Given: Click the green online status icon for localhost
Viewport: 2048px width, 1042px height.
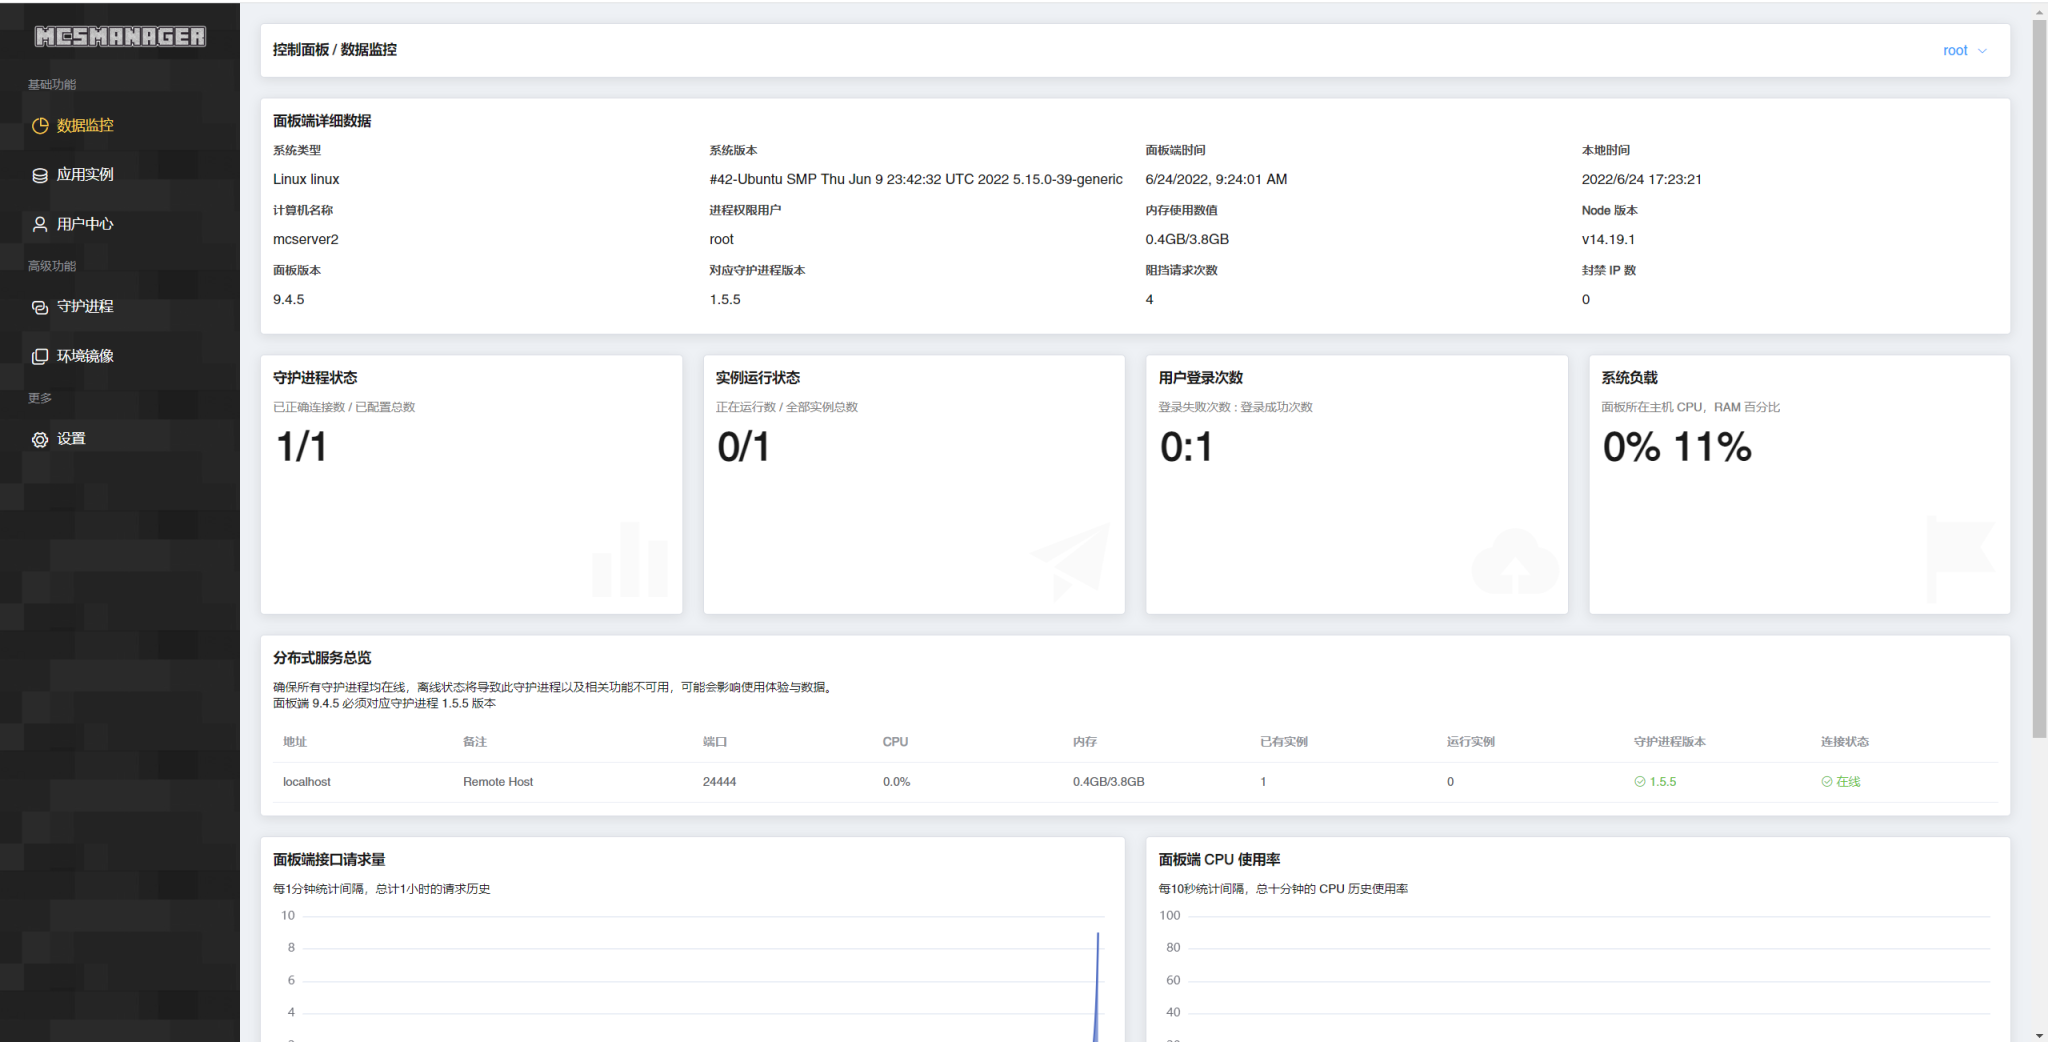Looking at the screenshot, I should 1828,782.
